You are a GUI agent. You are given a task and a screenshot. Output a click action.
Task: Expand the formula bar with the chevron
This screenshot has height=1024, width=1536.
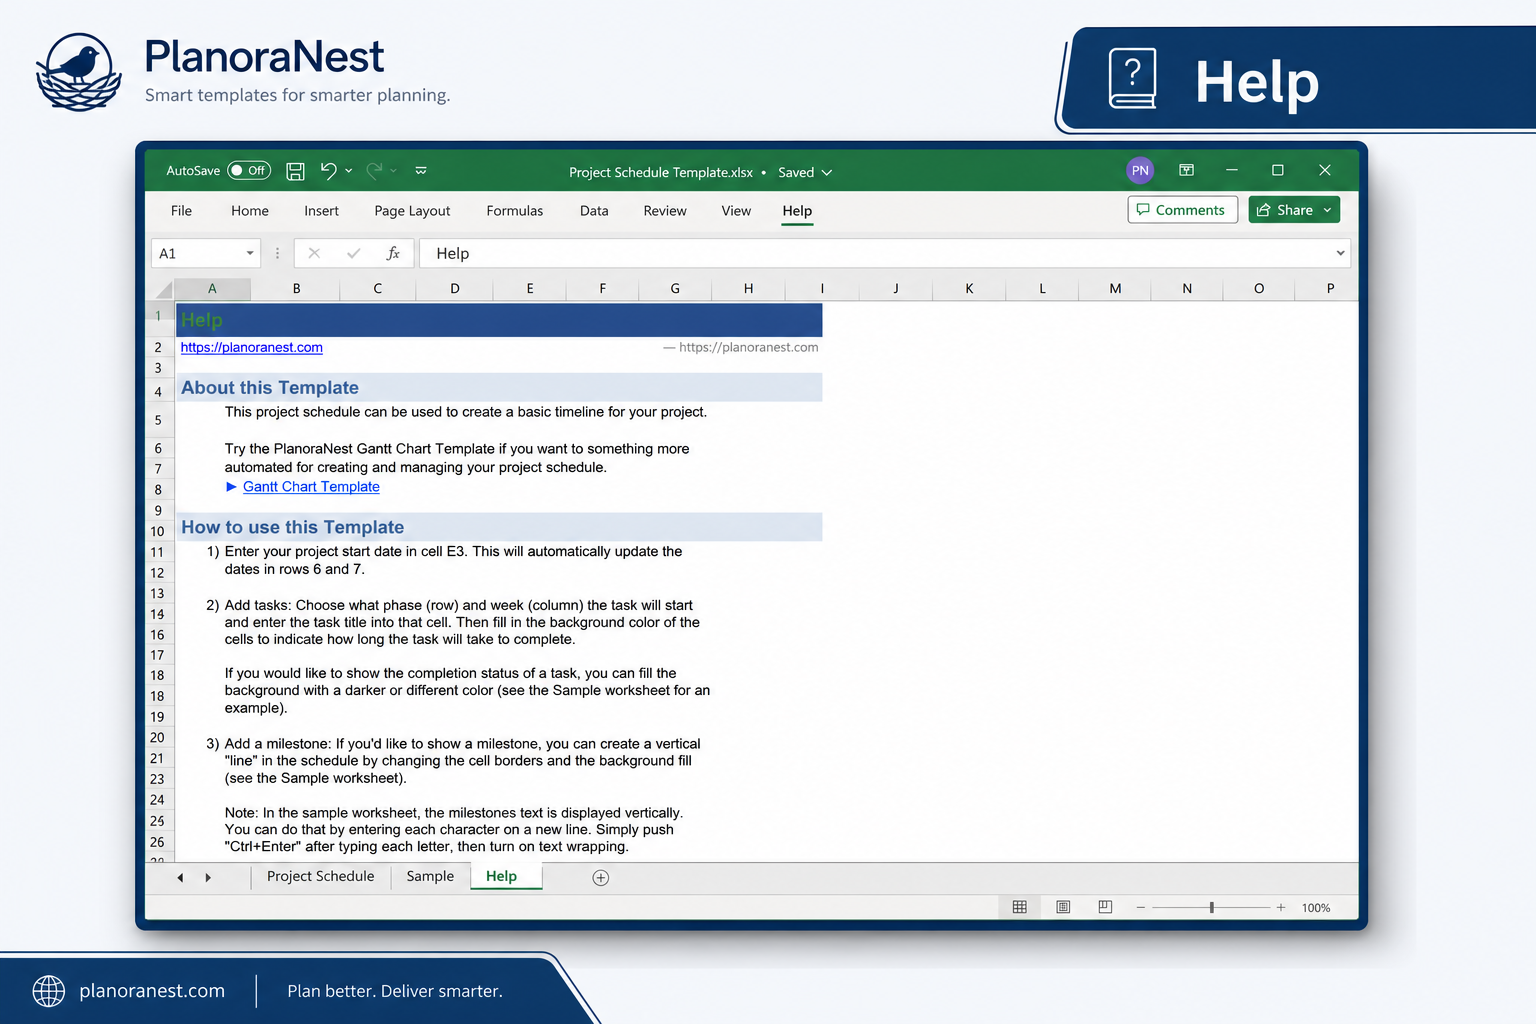(1340, 254)
